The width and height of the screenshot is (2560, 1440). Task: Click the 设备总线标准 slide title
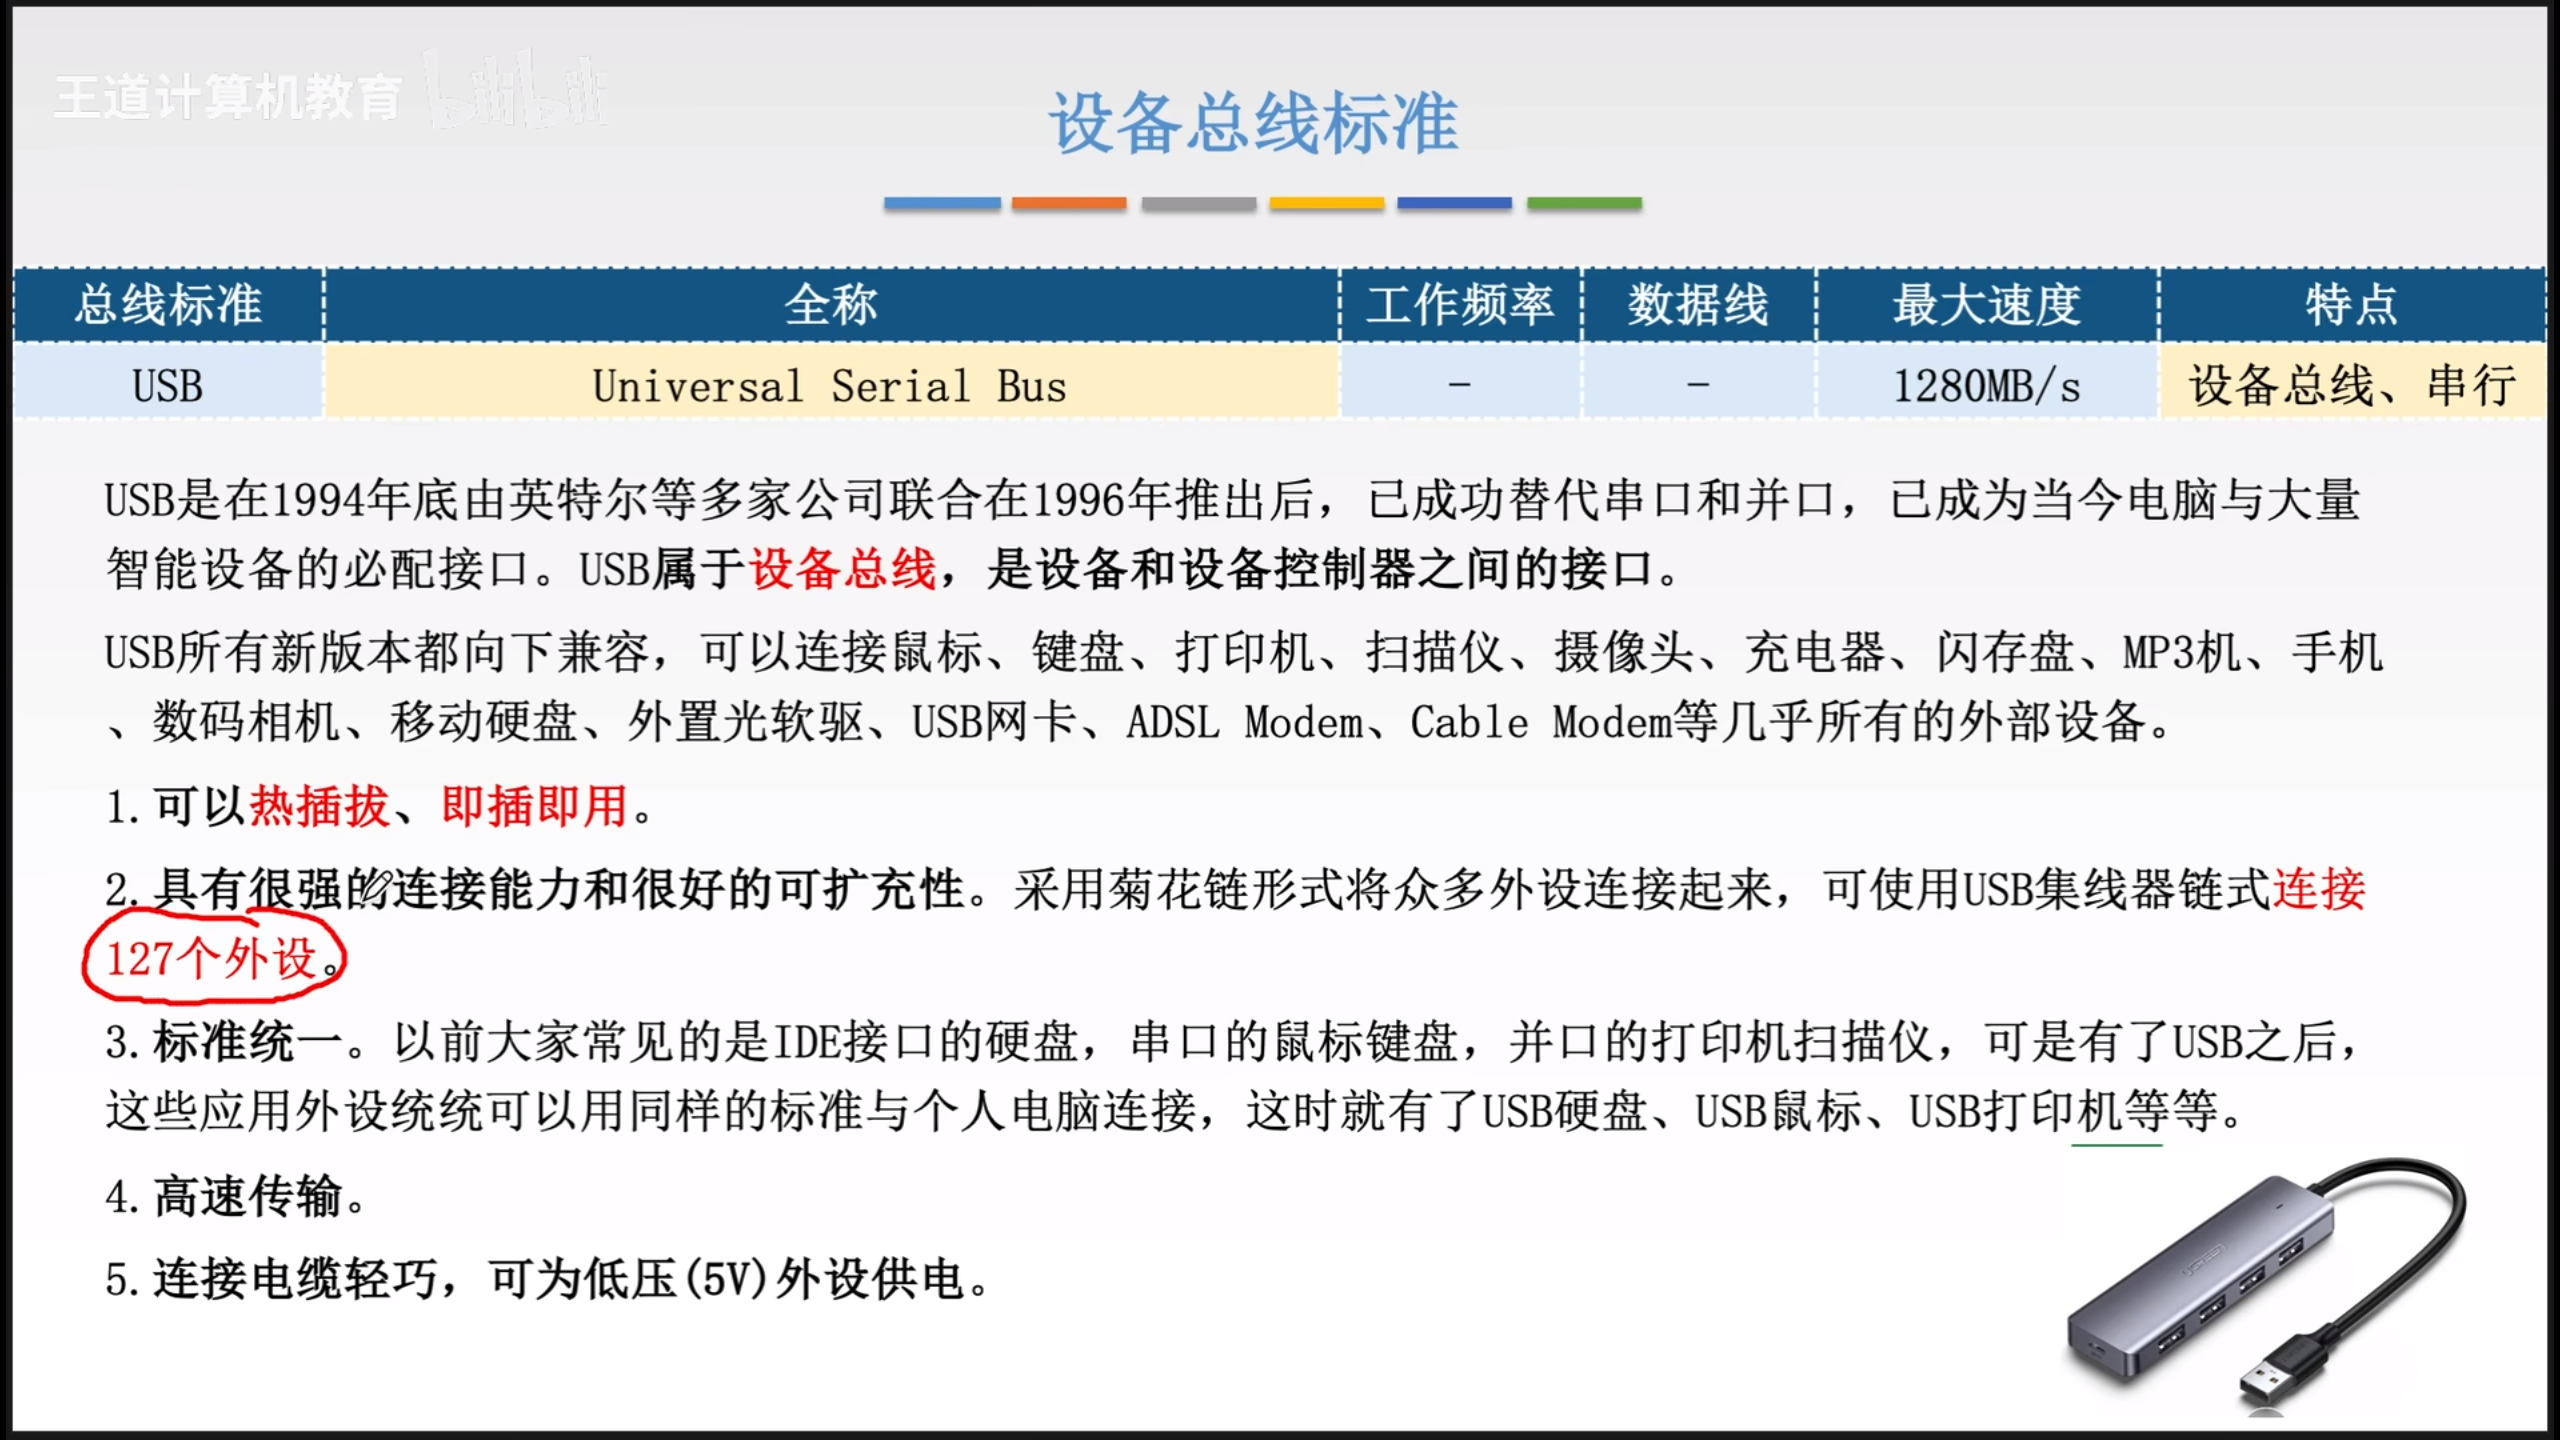coord(1254,122)
